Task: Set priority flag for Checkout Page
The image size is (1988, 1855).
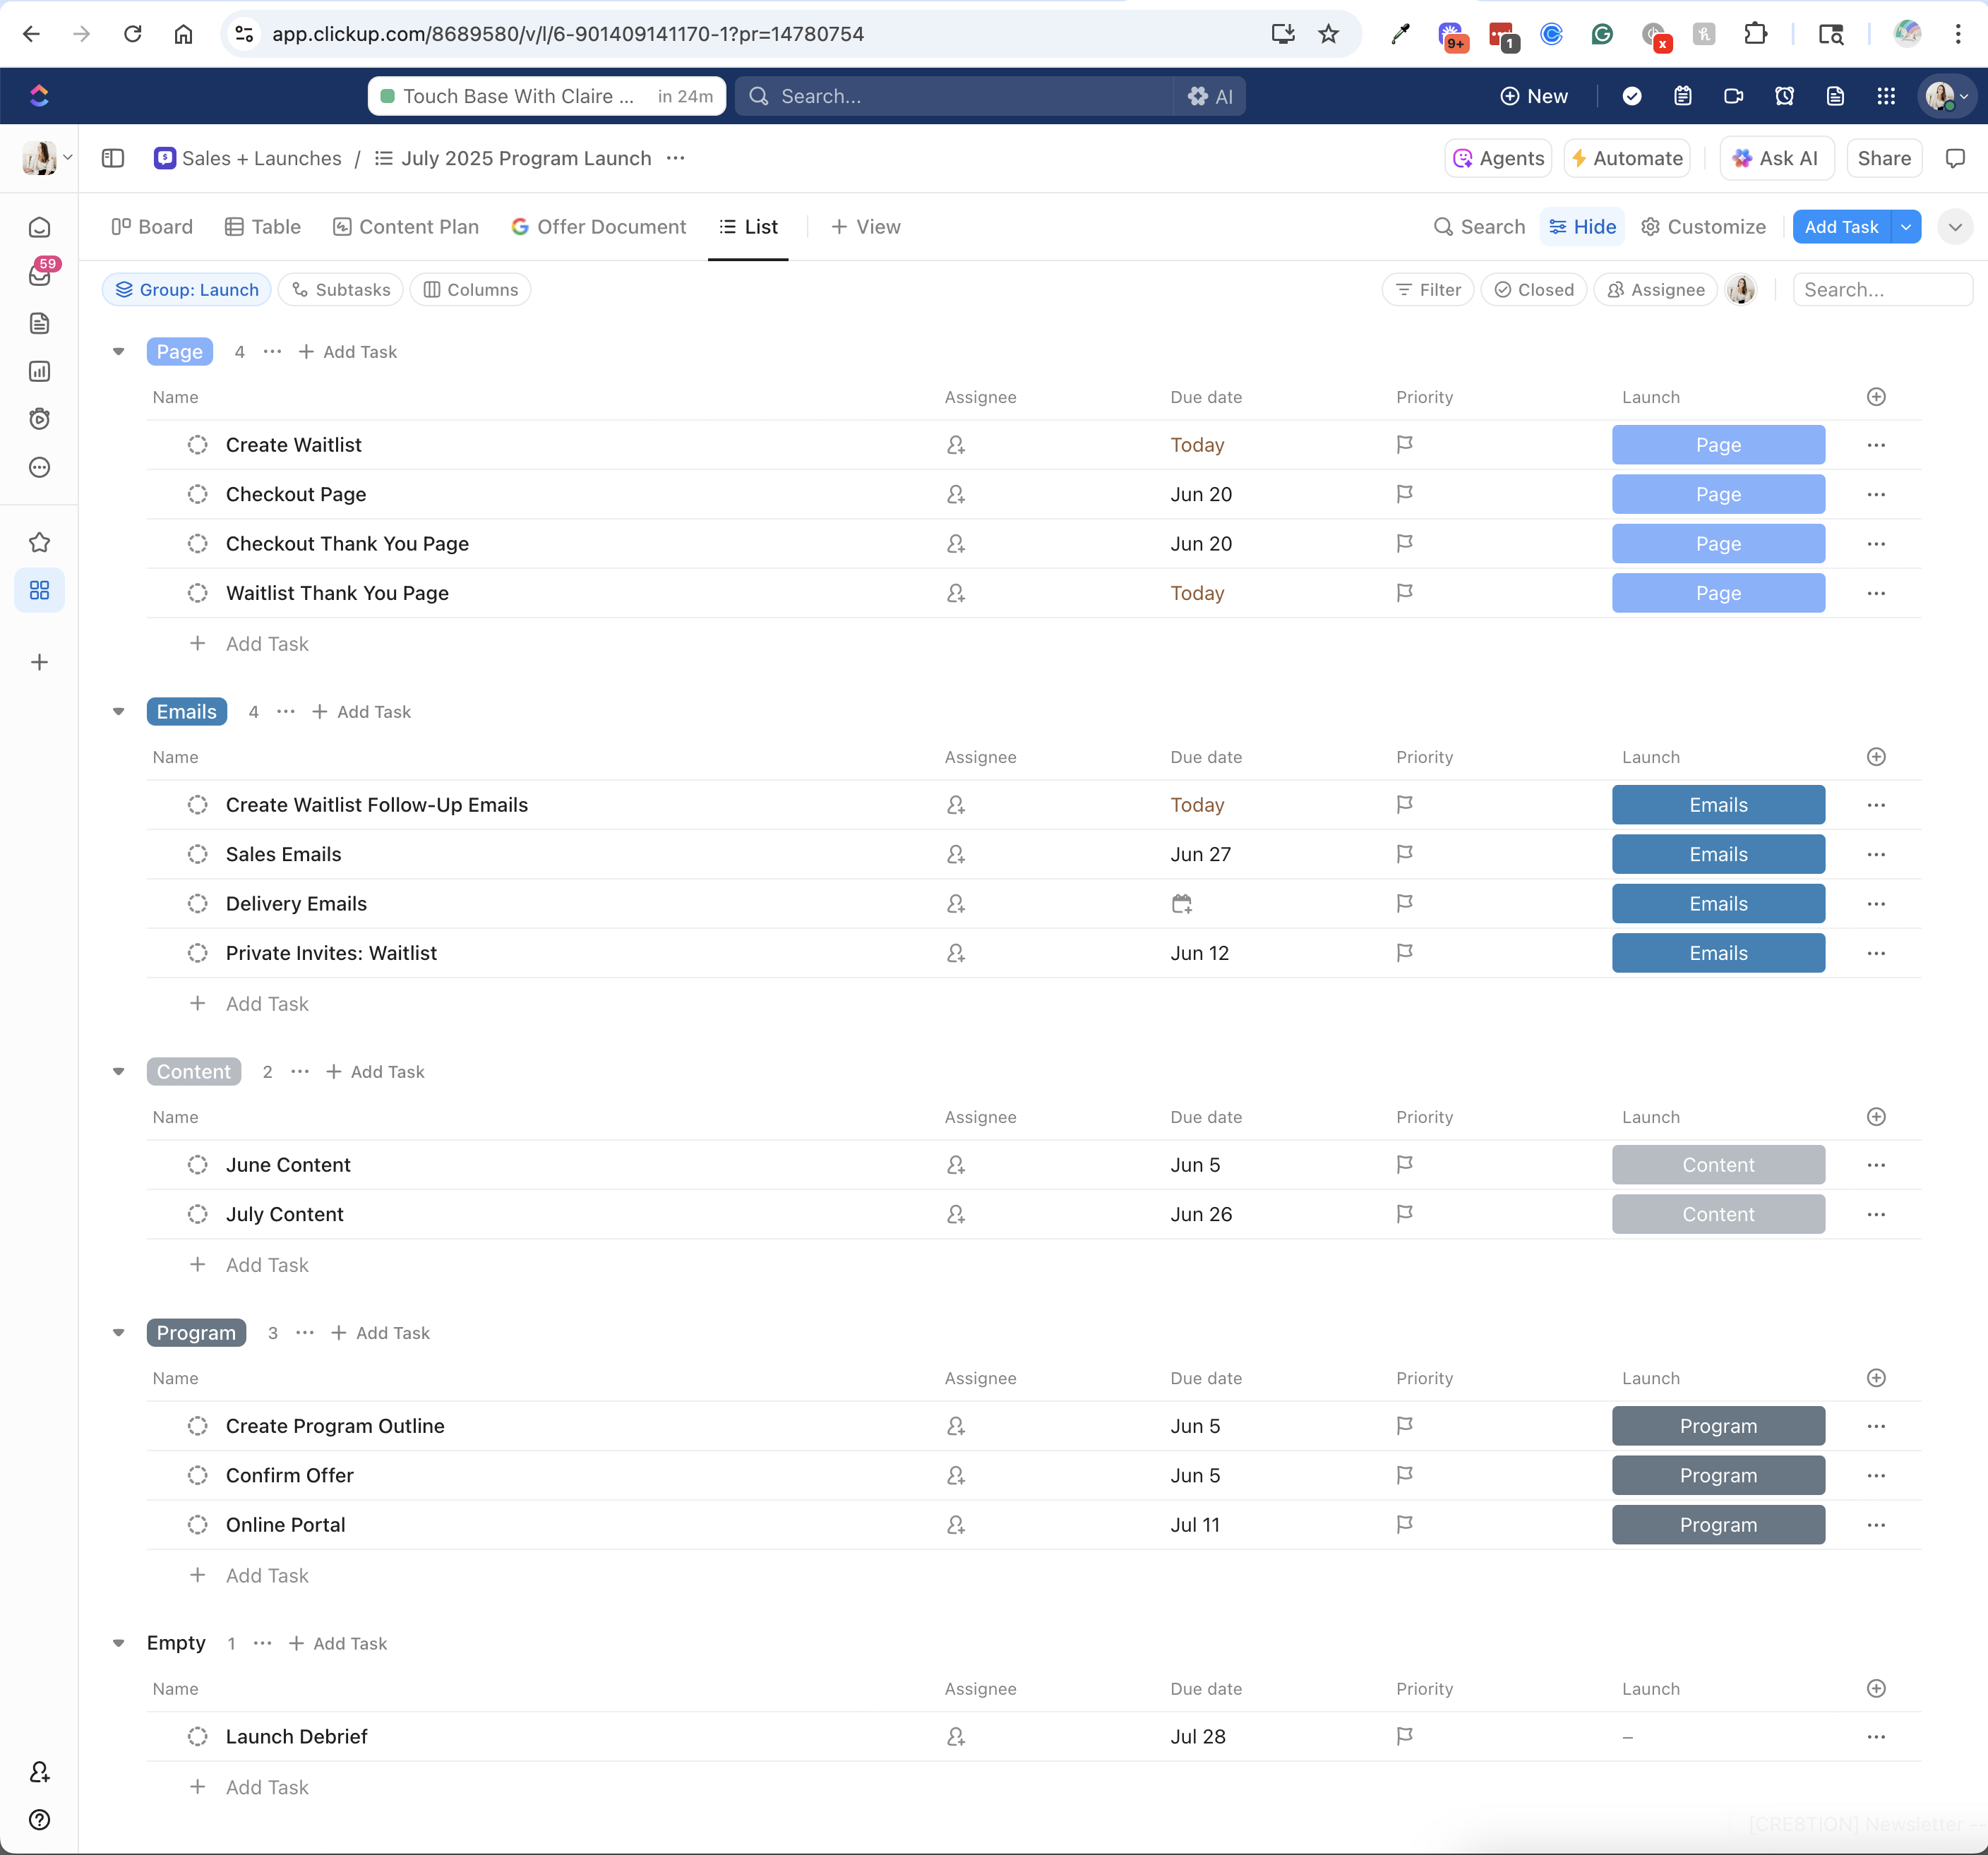Action: [1404, 494]
